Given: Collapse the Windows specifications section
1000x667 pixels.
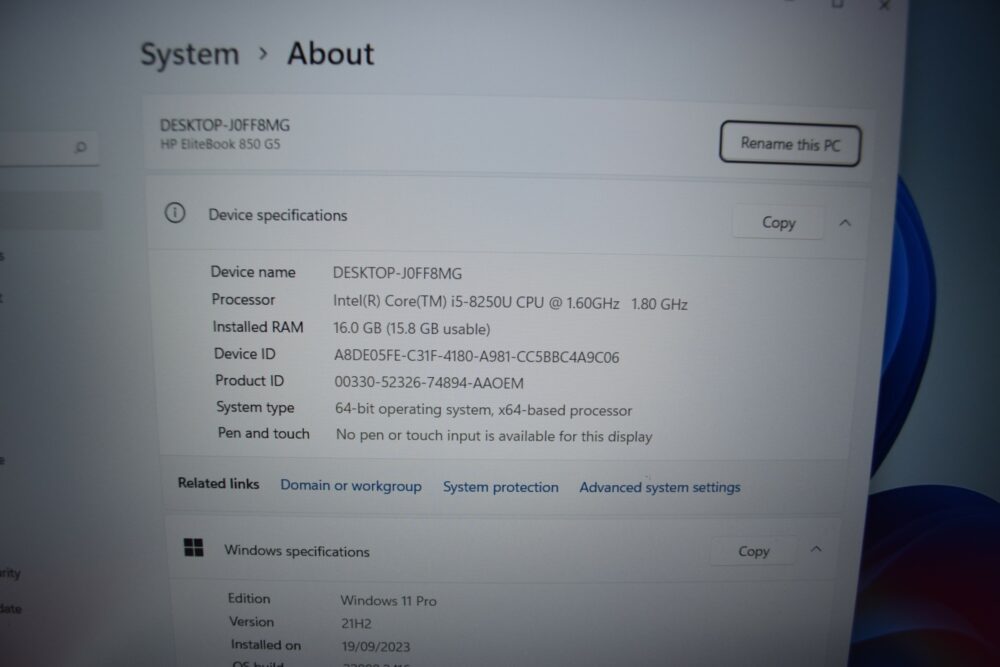Looking at the screenshot, I should 816,549.
